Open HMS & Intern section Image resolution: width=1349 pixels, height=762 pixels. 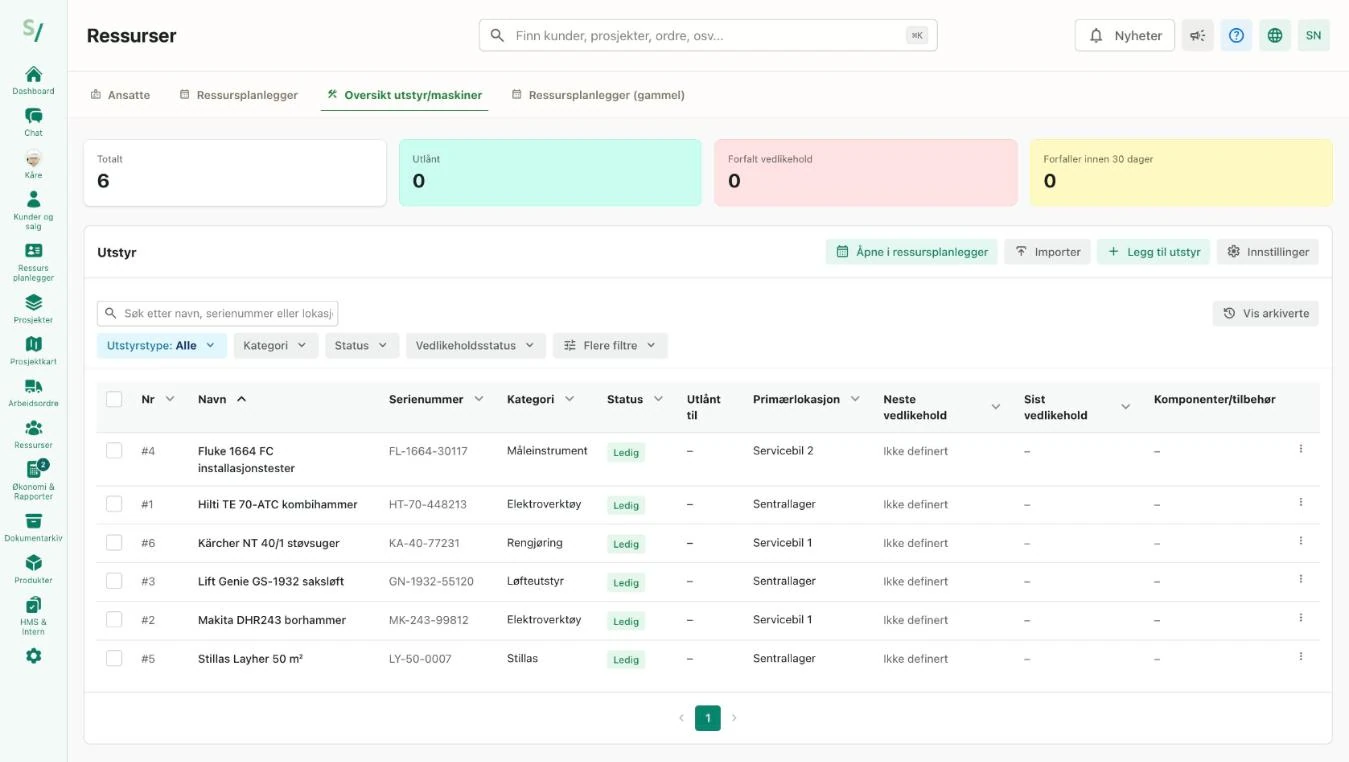33,616
